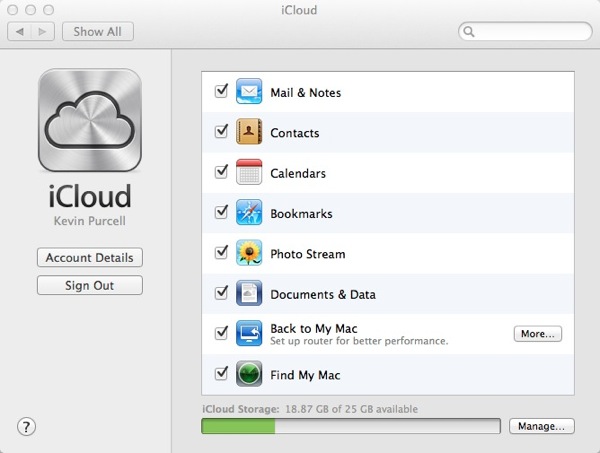The width and height of the screenshot is (600, 453).
Task: Click the iCloud window title text
Action: [299, 10]
